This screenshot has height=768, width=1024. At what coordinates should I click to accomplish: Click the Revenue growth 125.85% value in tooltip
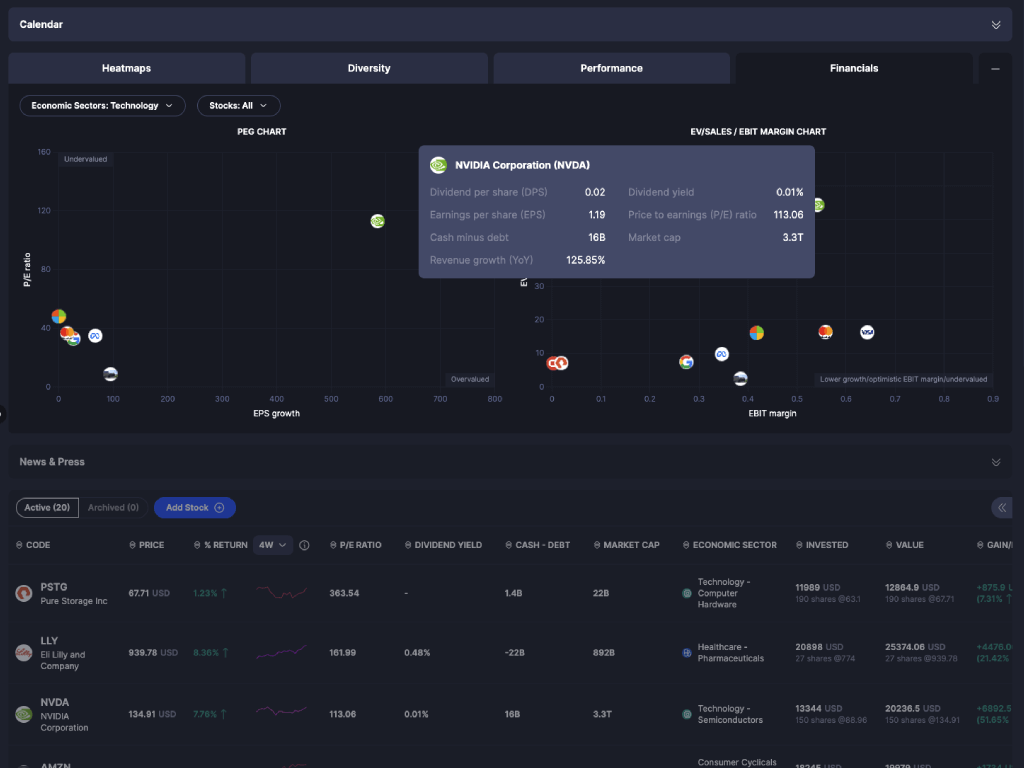click(585, 260)
